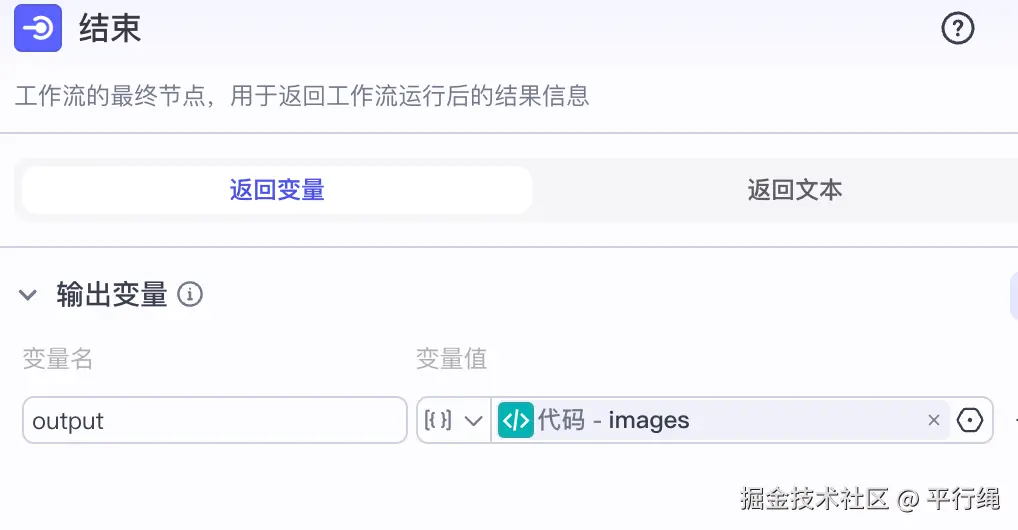Open the variable type dropdown arrow
The width and height of the screenshot is (1018, 530).
coord(474,420)
